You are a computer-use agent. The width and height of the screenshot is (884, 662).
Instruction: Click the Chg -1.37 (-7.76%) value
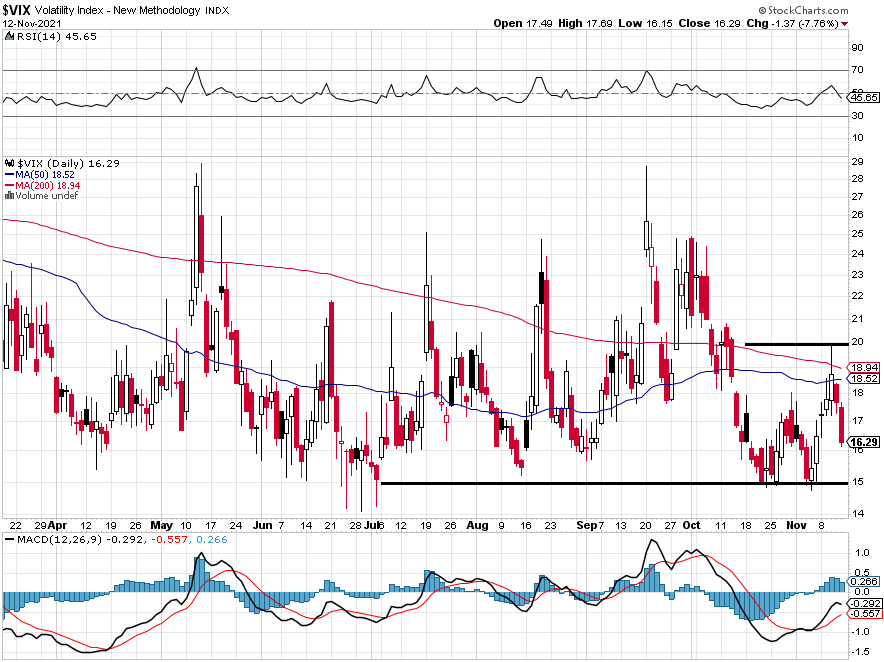tap(792, 23)
